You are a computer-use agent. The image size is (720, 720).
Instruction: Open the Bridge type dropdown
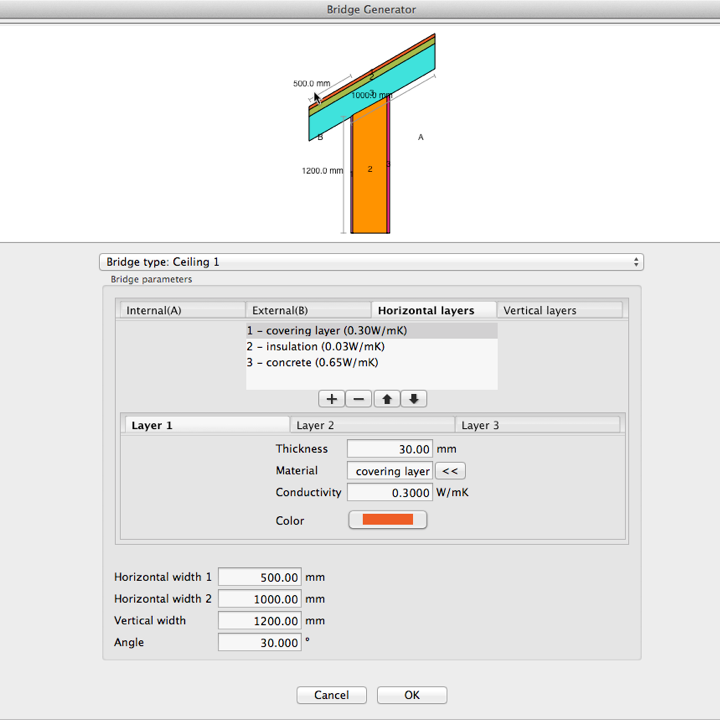[371, 262]
